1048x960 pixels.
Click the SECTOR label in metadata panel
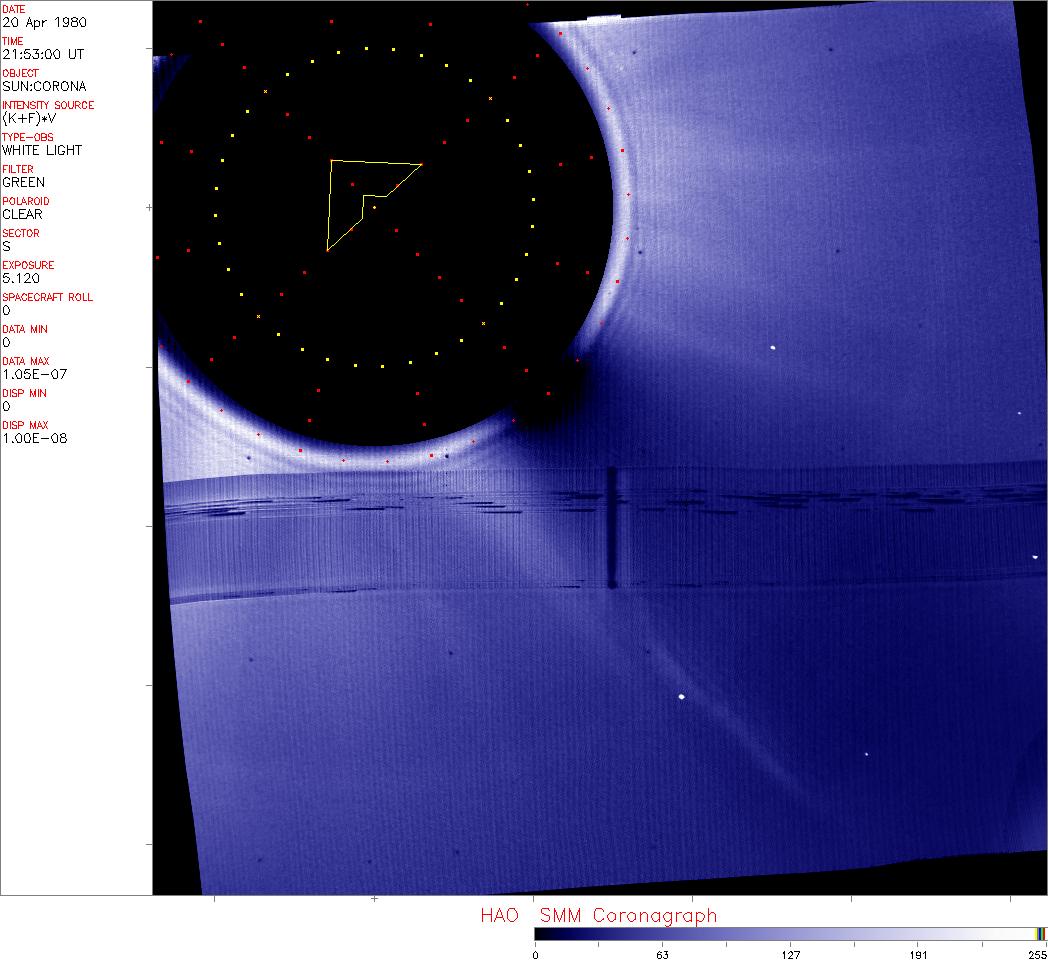[x=21, y=233]
